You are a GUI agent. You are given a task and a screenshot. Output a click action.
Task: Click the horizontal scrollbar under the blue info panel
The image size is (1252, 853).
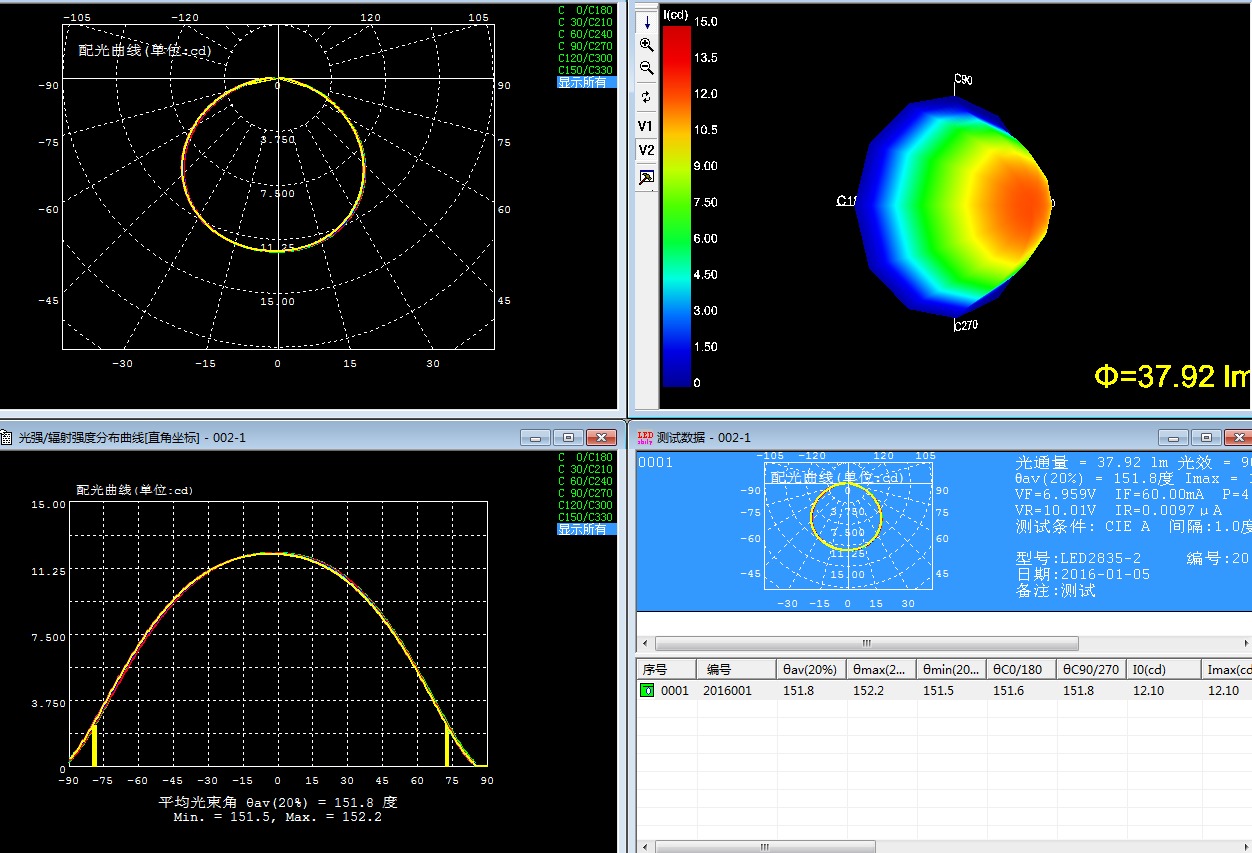point(866,643)
